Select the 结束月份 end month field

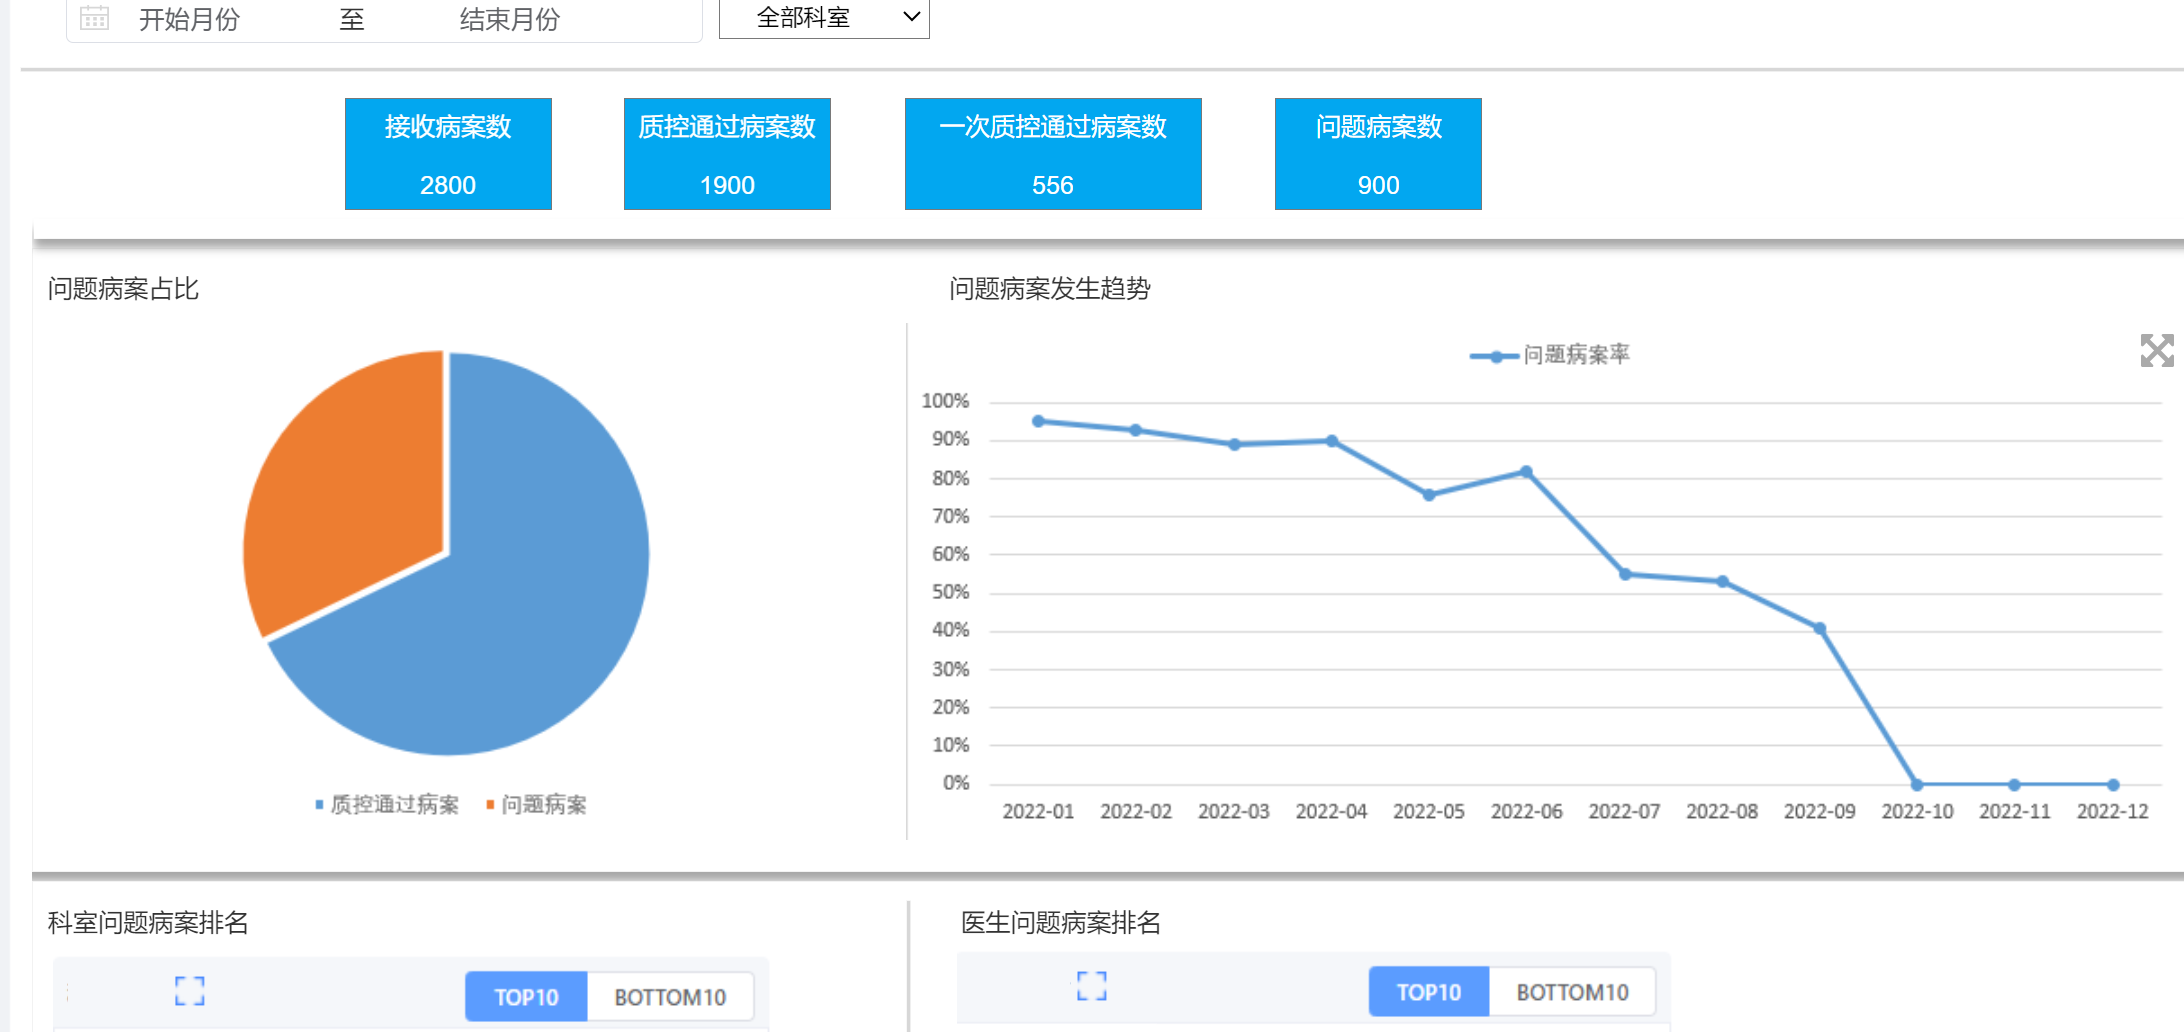point(510,19)
